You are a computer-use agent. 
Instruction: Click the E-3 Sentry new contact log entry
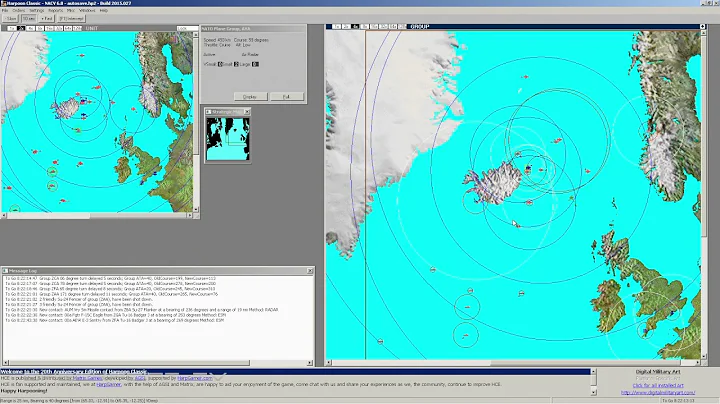point(114,320)
